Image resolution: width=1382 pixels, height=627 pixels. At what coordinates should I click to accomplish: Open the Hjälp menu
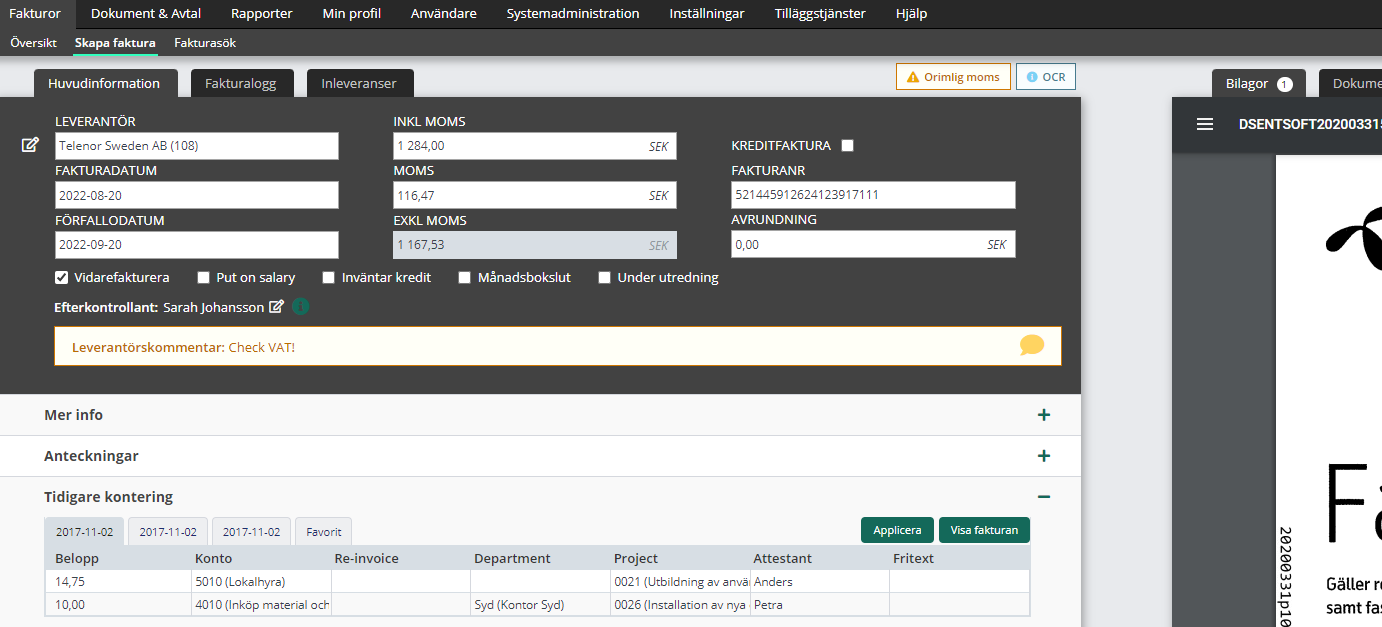click(911, 14)
